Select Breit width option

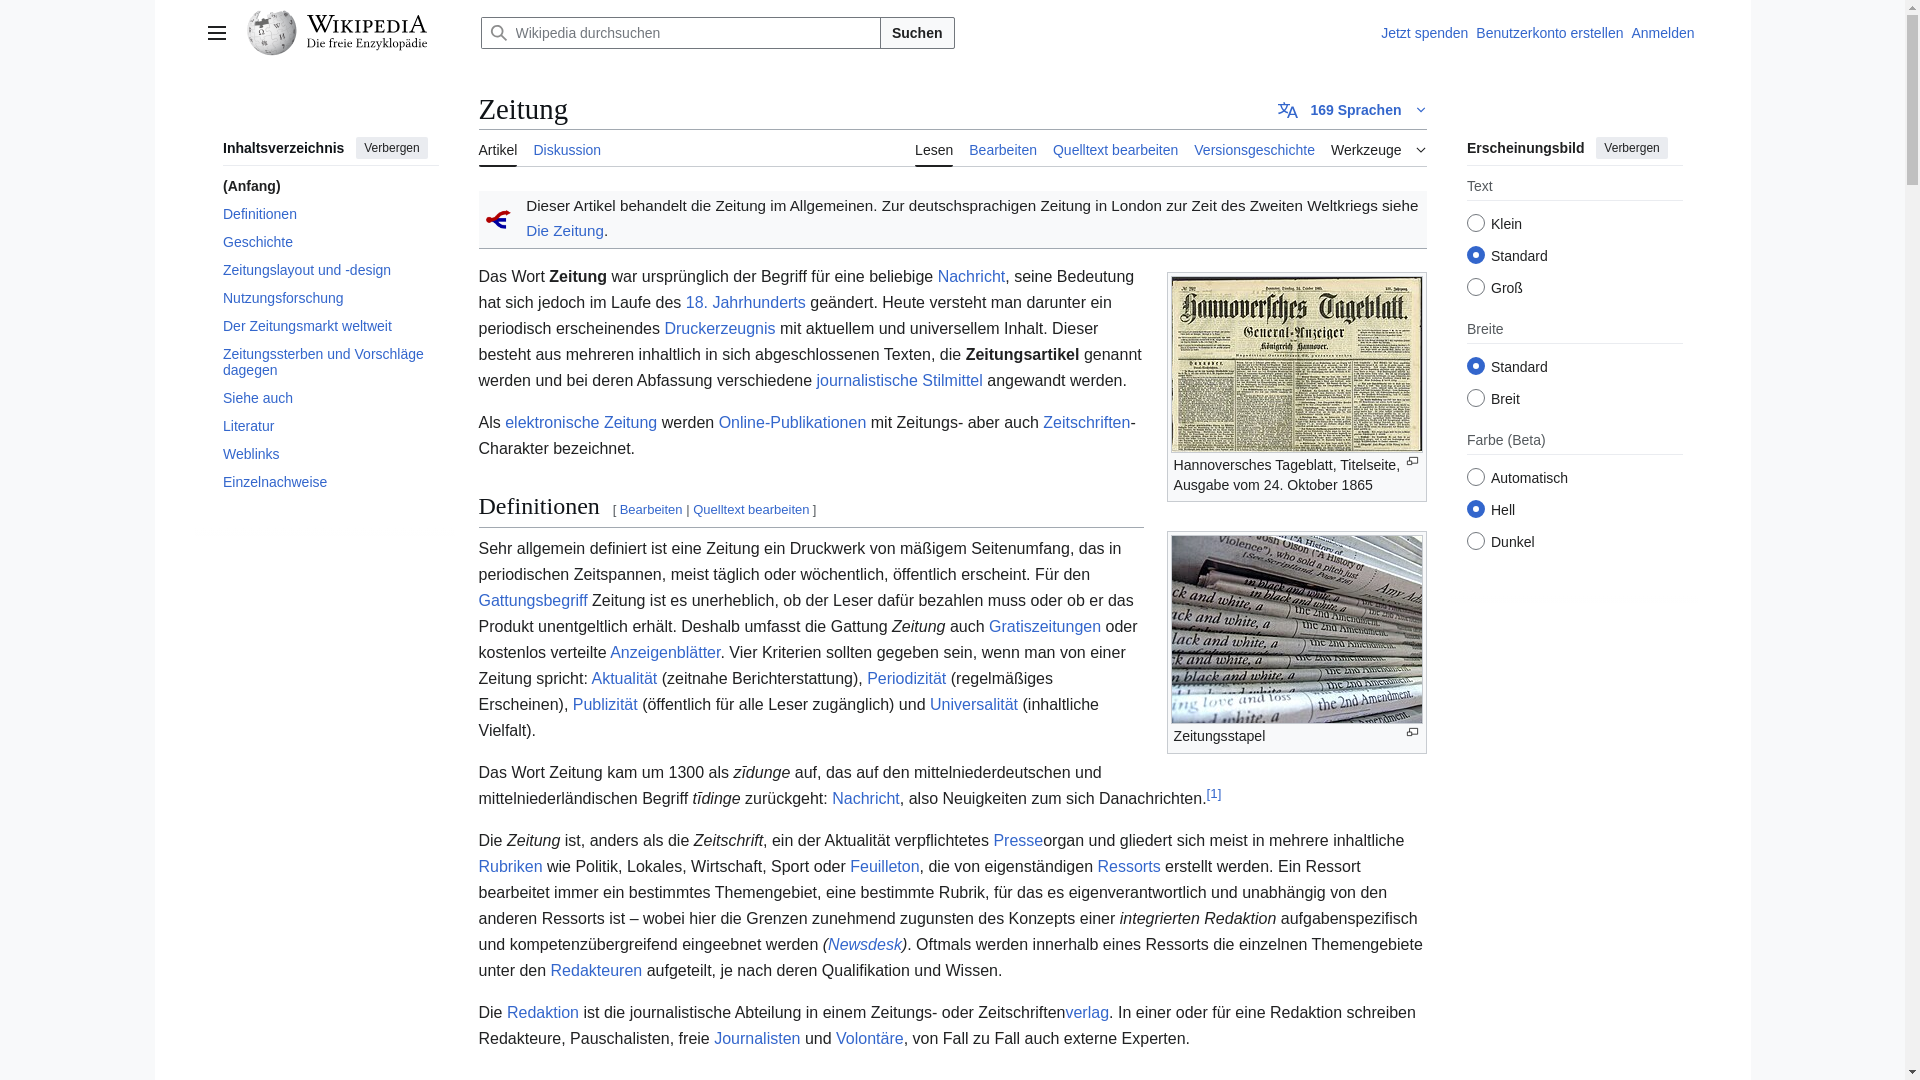point(1476,398)
